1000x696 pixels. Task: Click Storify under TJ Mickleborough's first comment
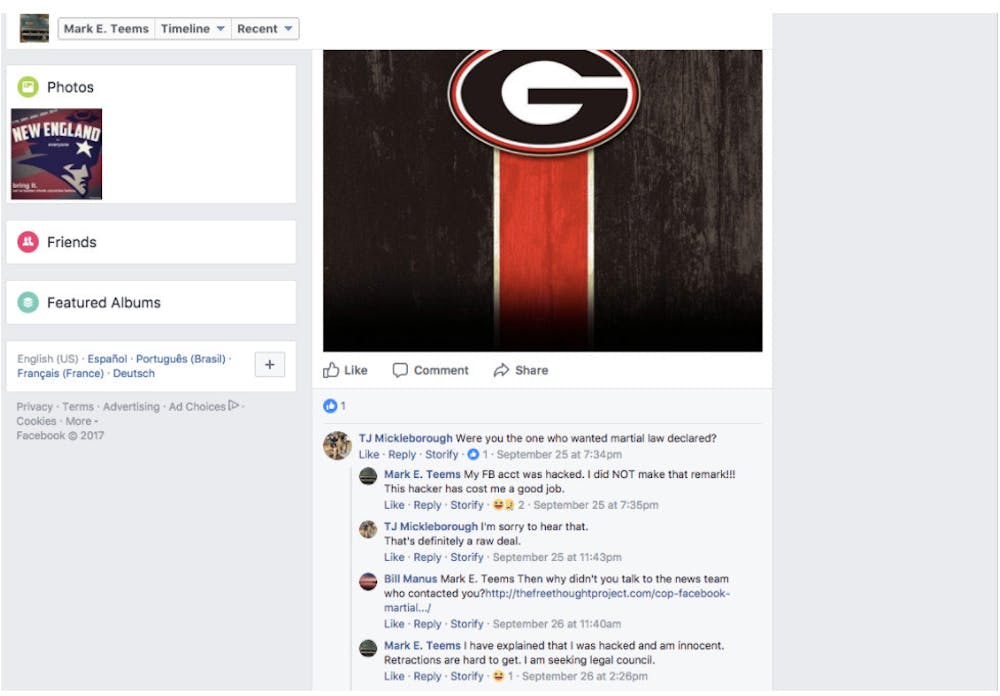click(x=442, y=455)
